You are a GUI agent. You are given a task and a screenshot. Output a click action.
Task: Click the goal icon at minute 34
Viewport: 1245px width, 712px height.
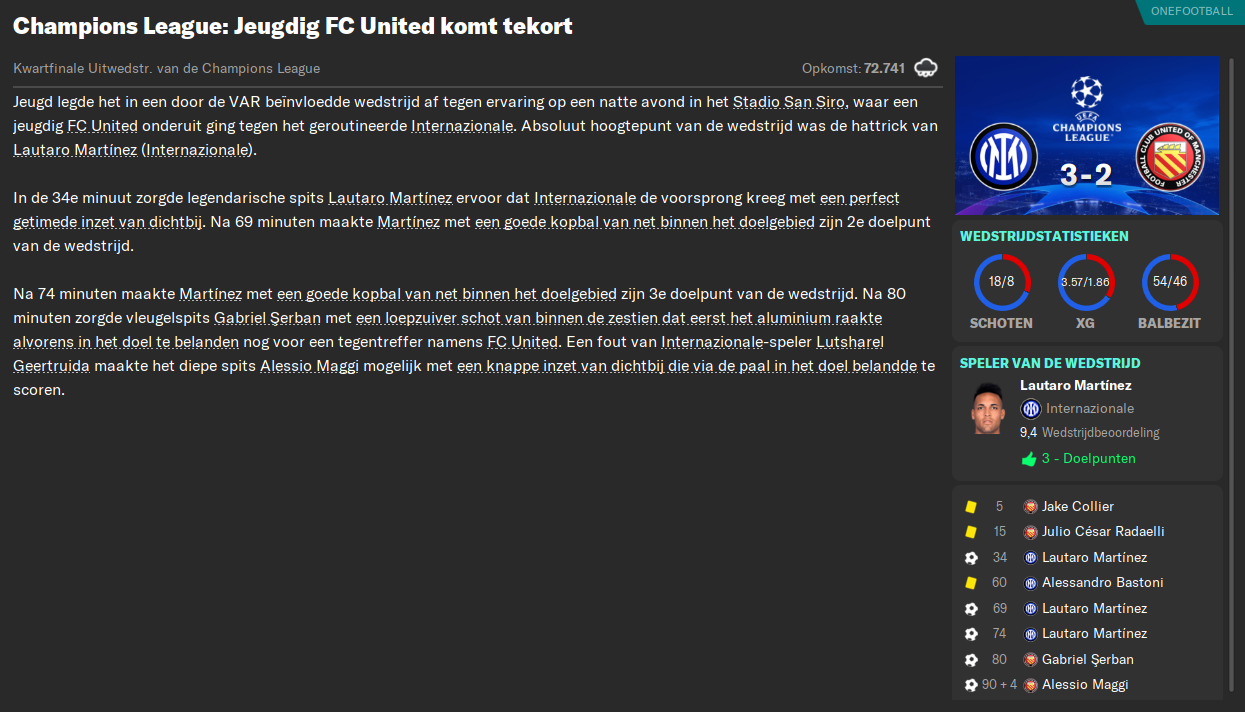(969, 557)
